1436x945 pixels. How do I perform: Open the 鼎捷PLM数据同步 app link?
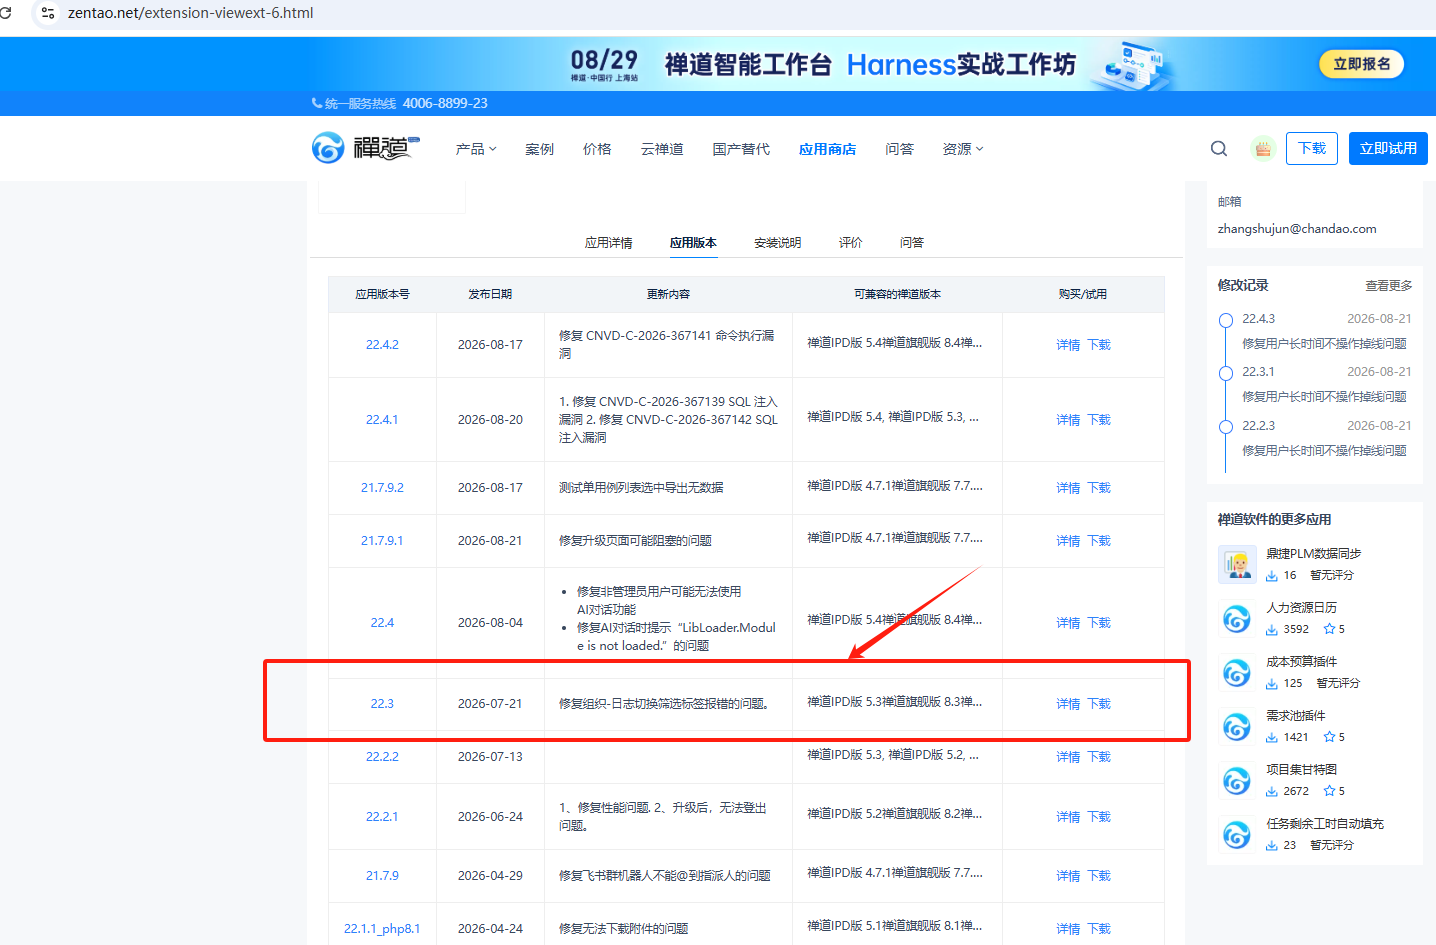pyautogui.click(x=1314, y=554)
